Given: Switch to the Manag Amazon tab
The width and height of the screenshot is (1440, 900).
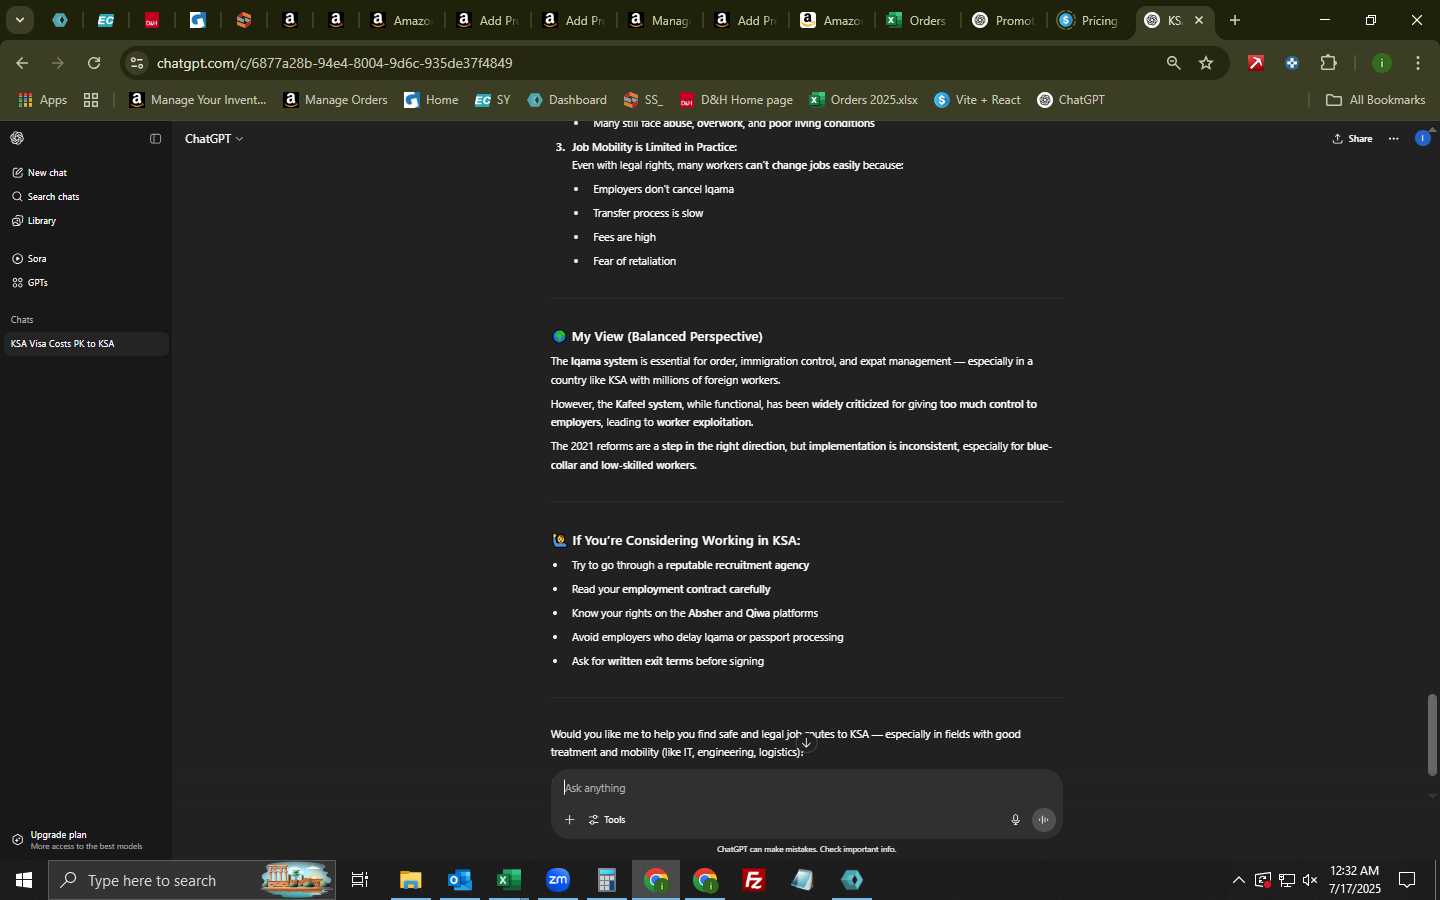Looking at the screenshot, I should [x=659, y=20].
